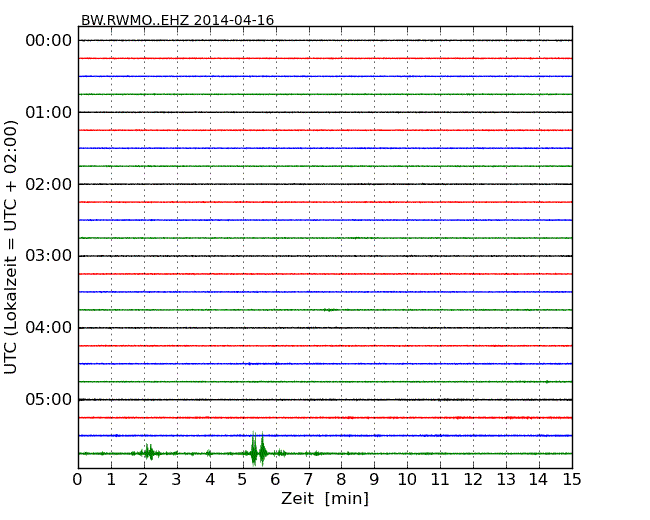Select the x-axis tick label 5

[243, 480]
